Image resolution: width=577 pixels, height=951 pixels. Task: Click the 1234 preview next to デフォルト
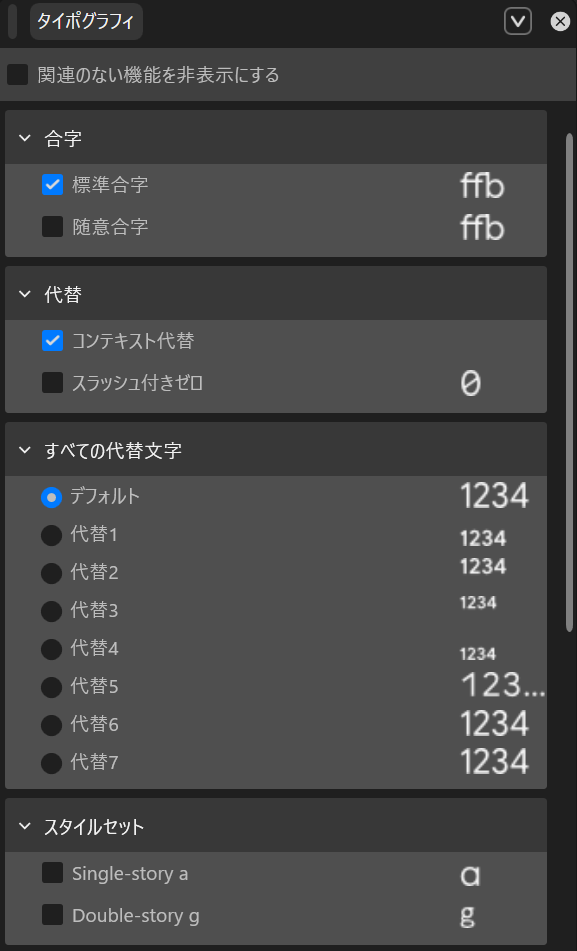click(494, 495)
